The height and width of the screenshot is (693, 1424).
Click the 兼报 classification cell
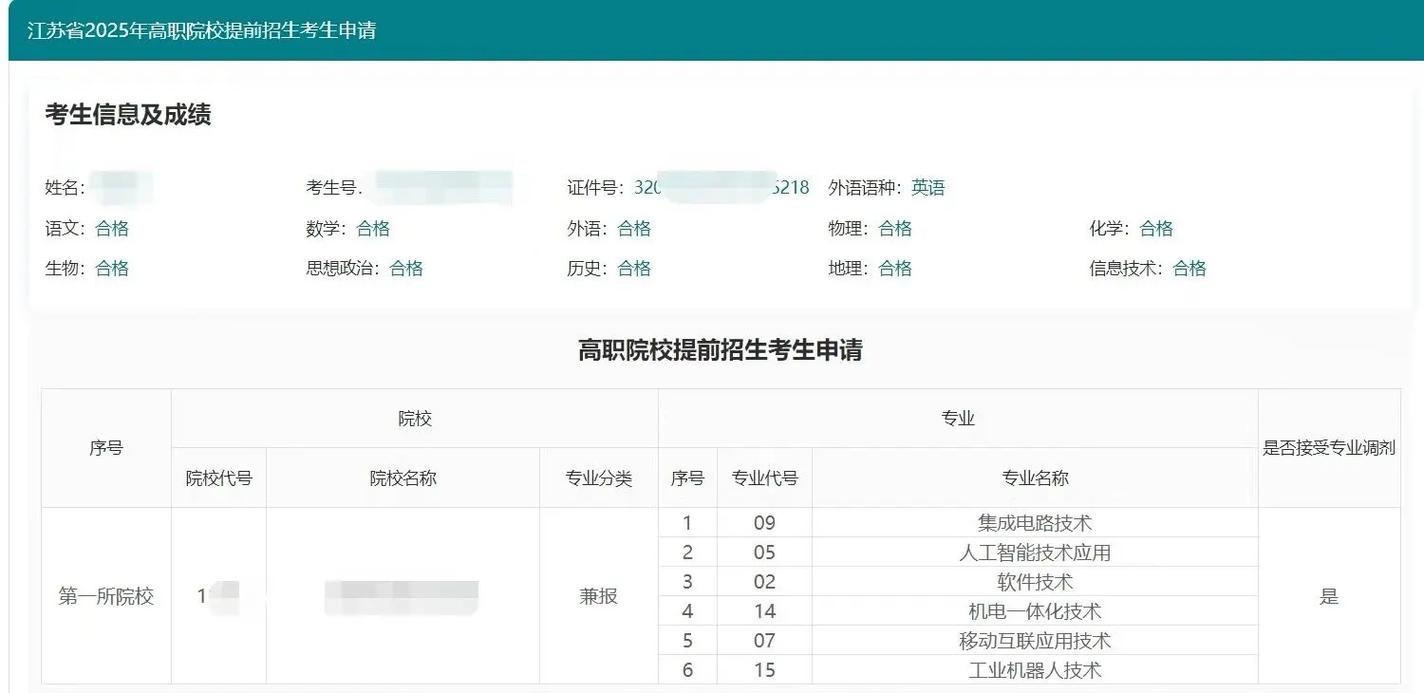599,595
